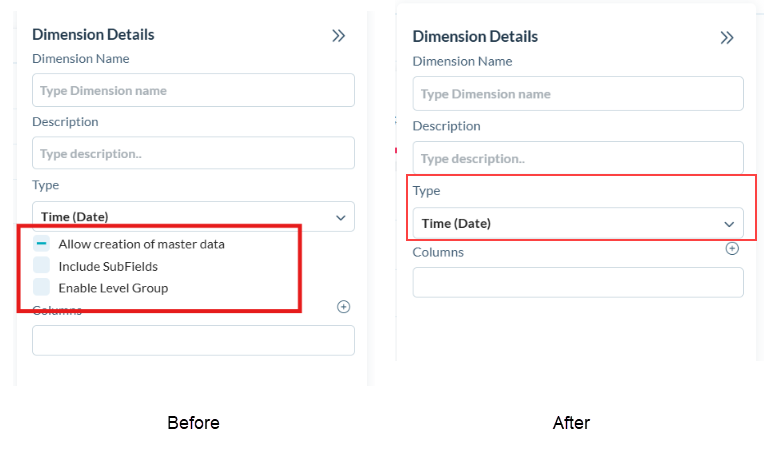The width and height of the screenshot is (764, 451).
Task: Click the Before caption text
Action: [x=193, y=423]
